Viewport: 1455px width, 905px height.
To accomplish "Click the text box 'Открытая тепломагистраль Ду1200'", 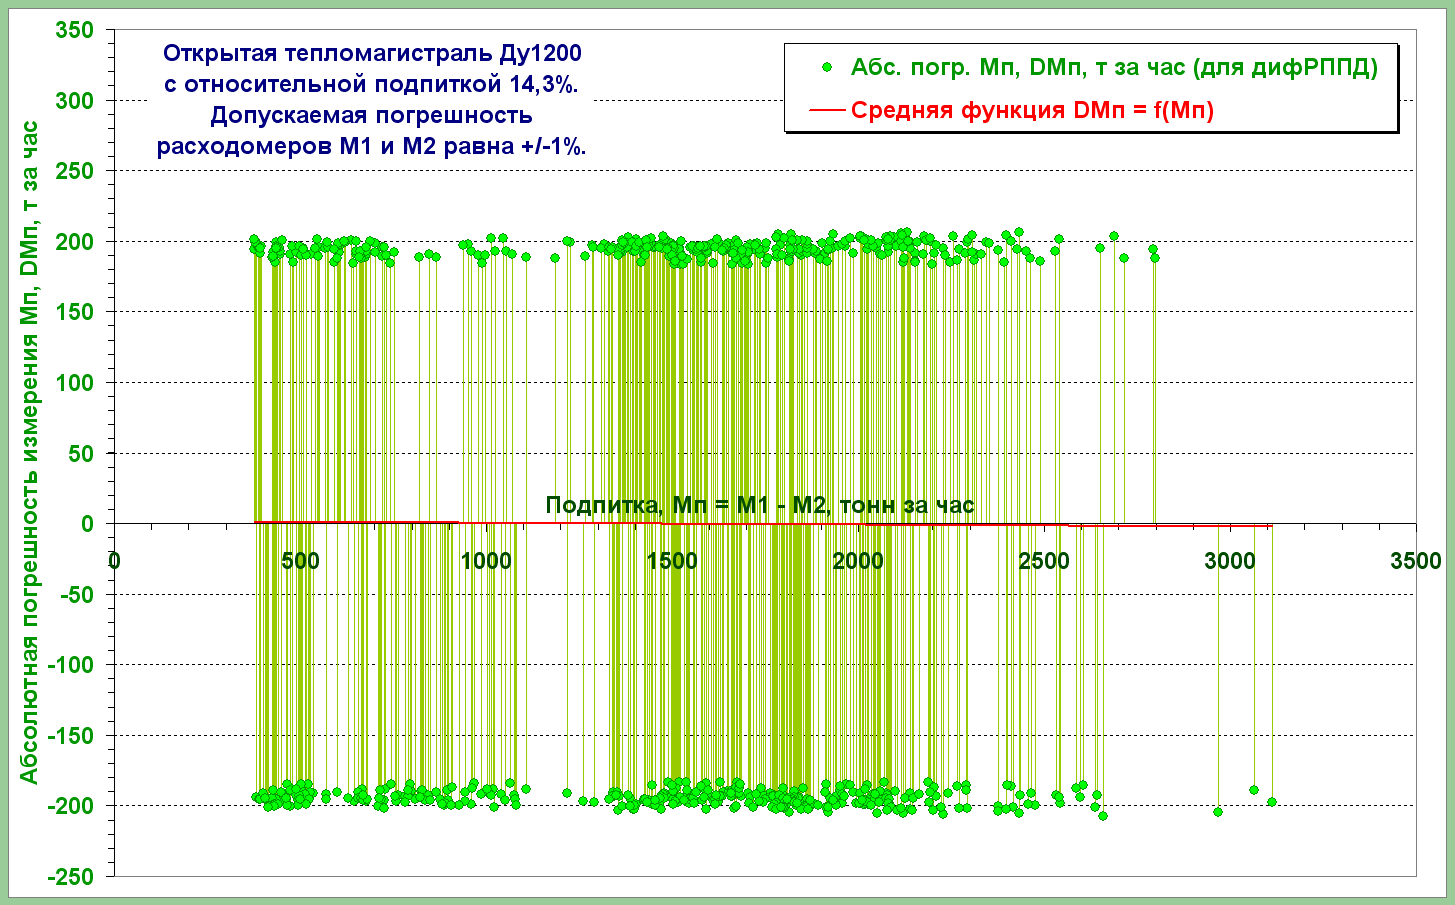I will click(x=371, y=53).
